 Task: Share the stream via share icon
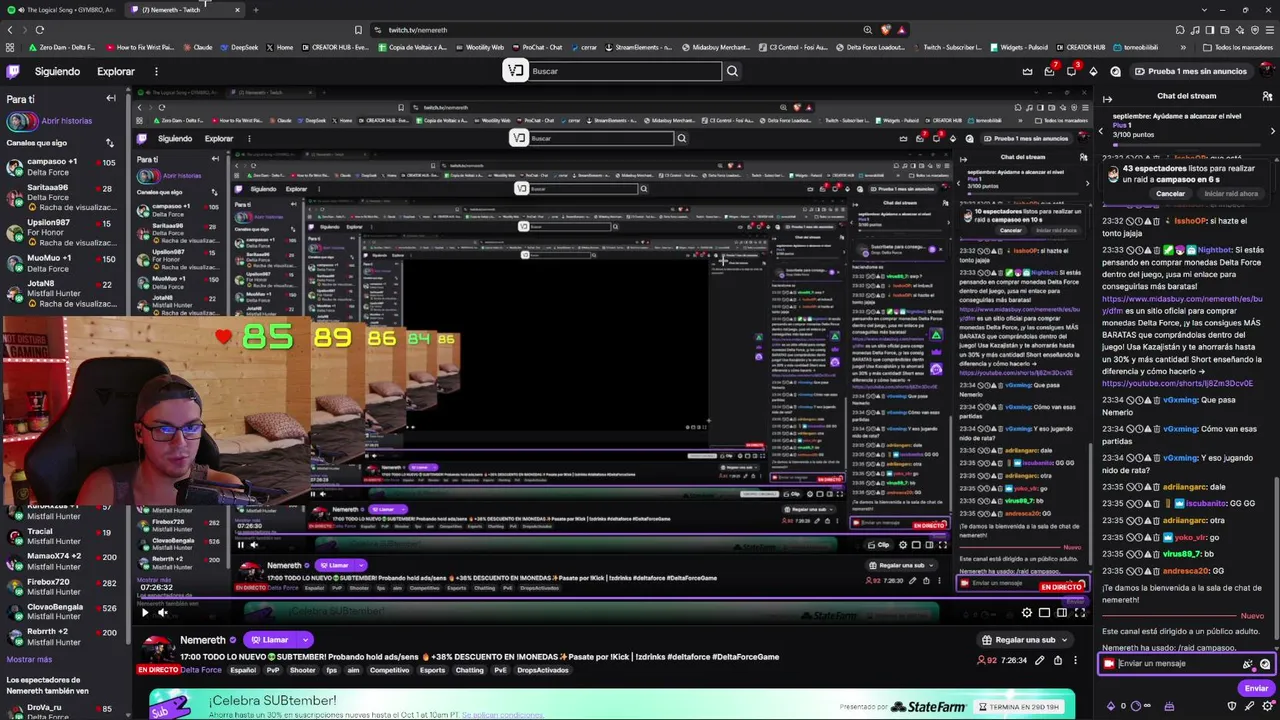pyautogui.click(x=1057, y=660)
